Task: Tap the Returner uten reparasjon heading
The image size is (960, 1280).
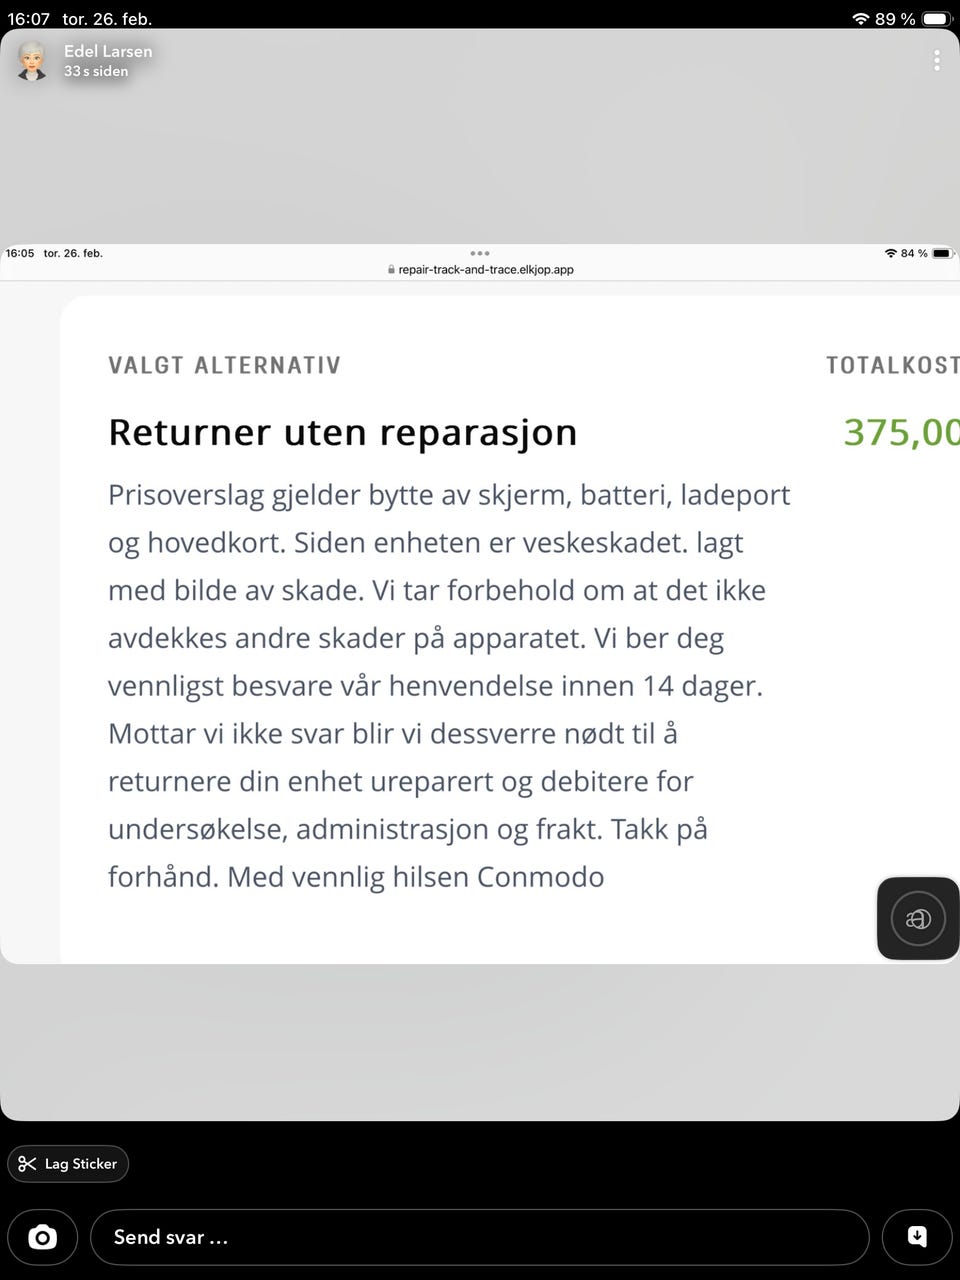Action: coord(342,432)
